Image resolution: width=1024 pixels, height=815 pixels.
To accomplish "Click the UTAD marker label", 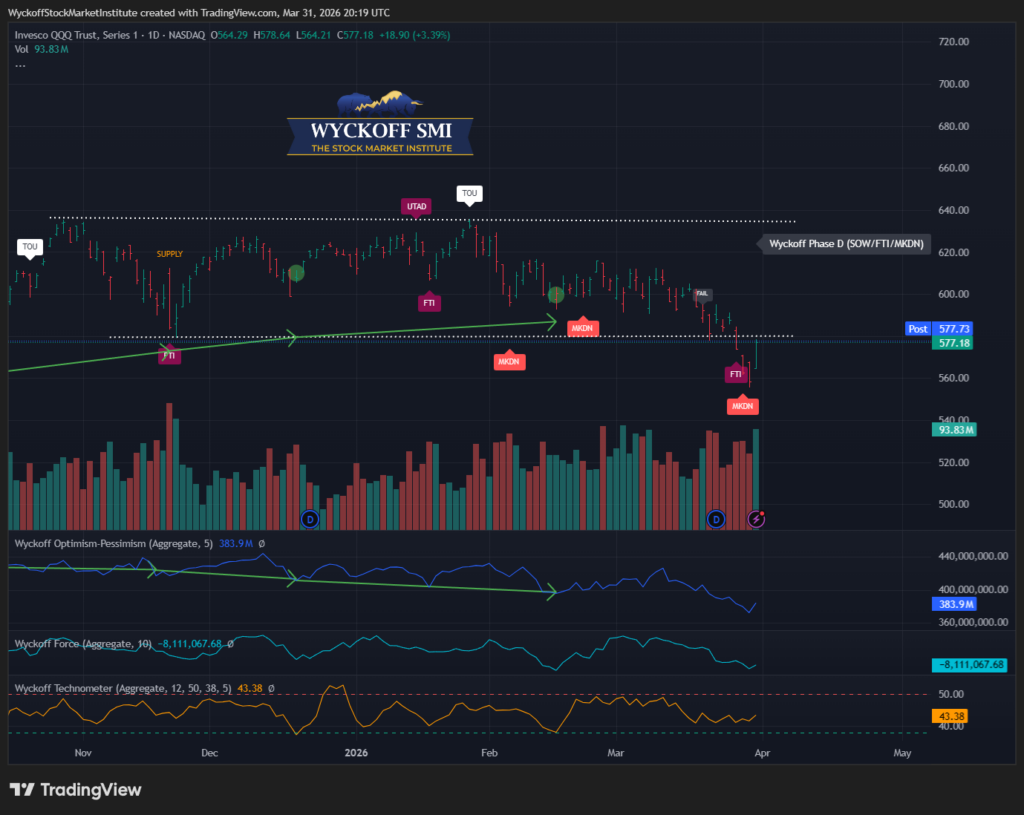I will coord(417,206).
